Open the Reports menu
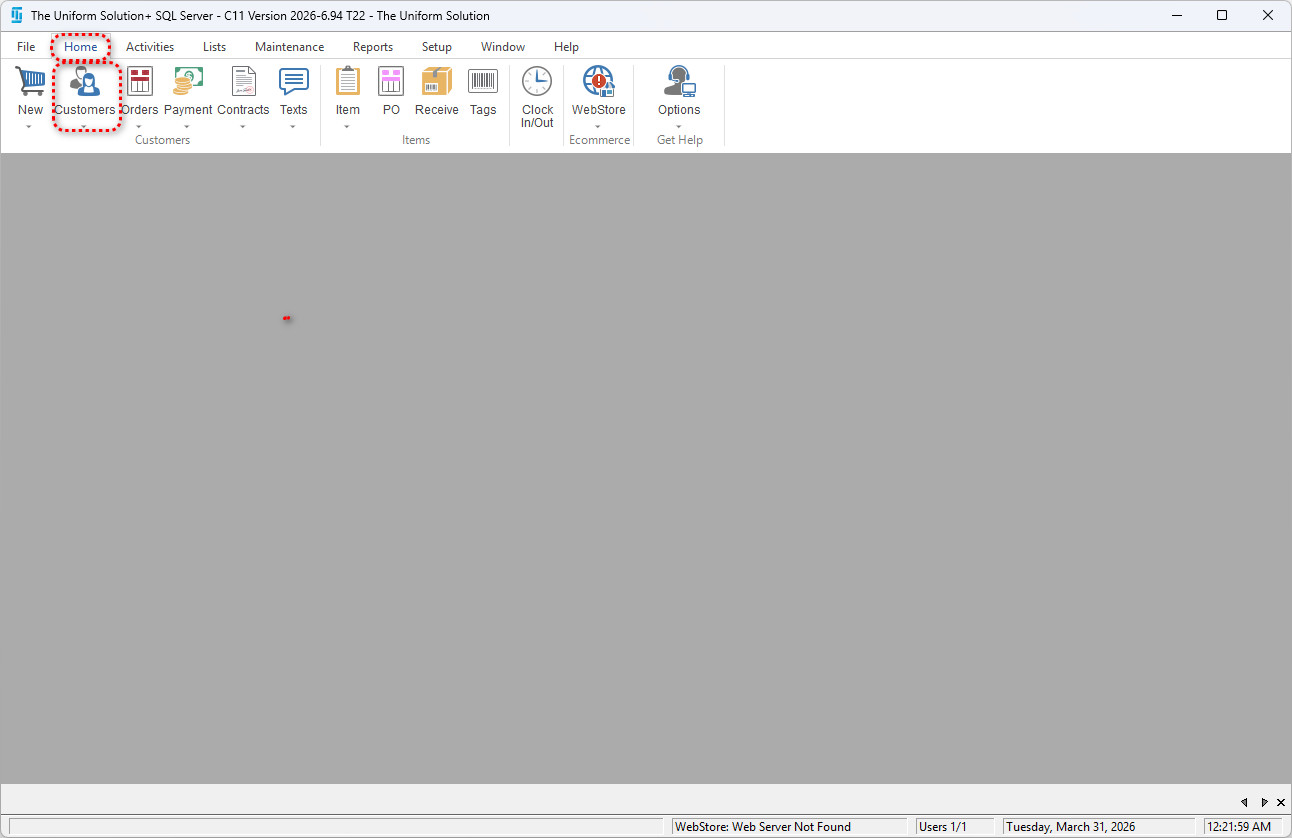Viewport: 1292px width, 838px height. pyautogui.click(x=372, y=47)
